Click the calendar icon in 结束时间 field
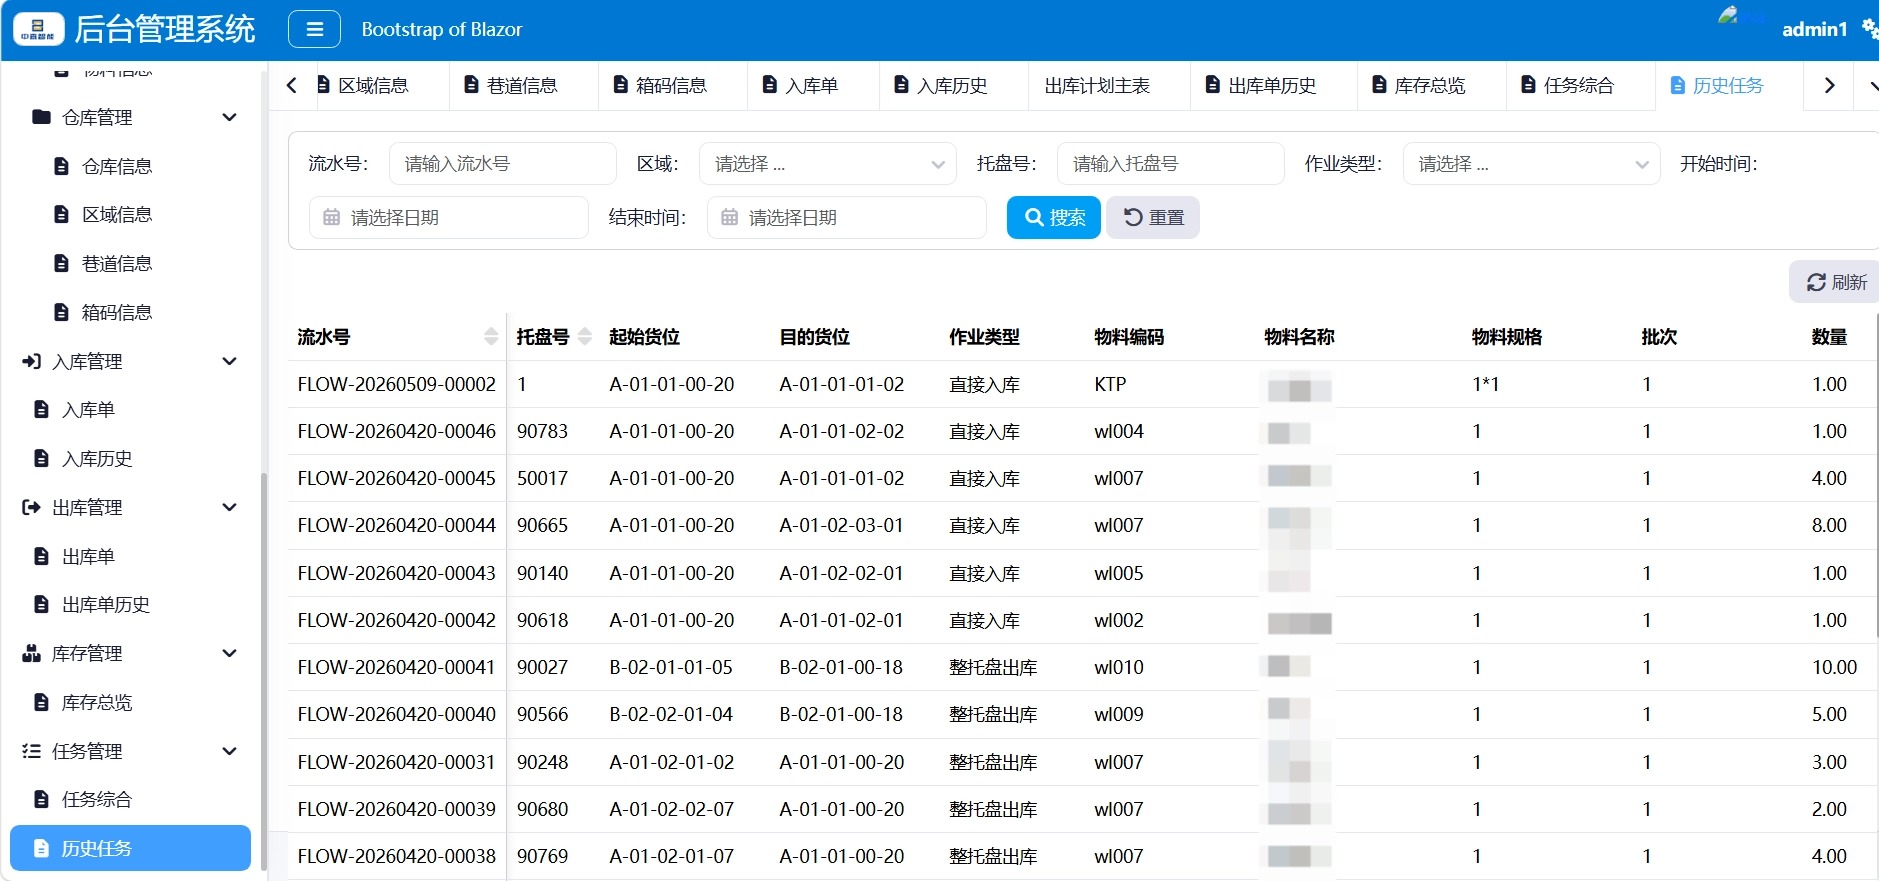 click(729, 217)
